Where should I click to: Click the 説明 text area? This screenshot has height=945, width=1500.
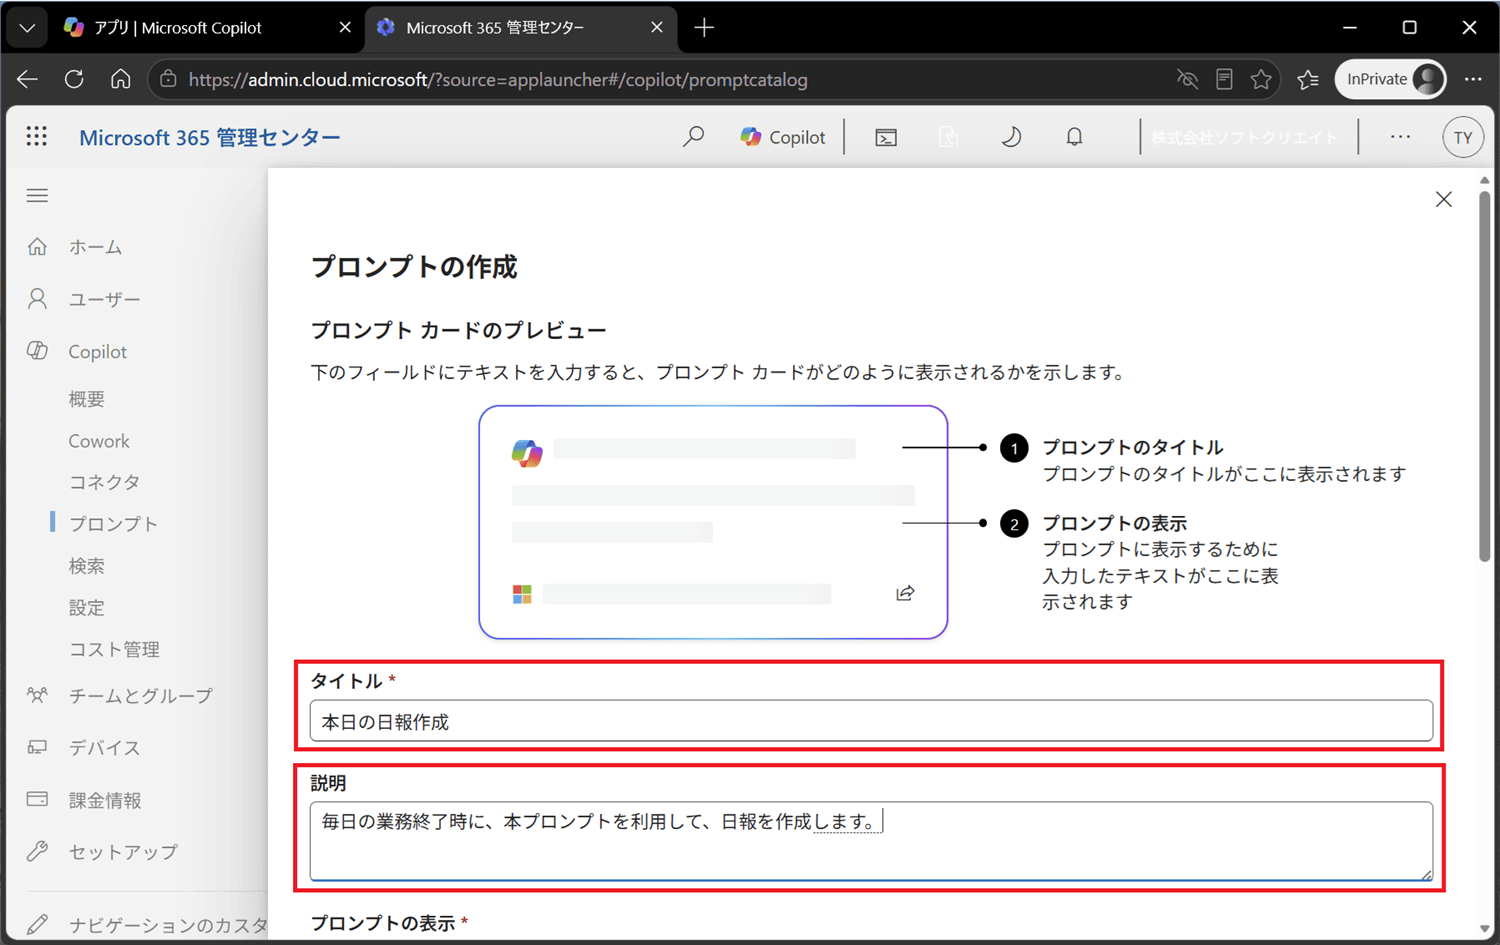click(x=871, y=841)
